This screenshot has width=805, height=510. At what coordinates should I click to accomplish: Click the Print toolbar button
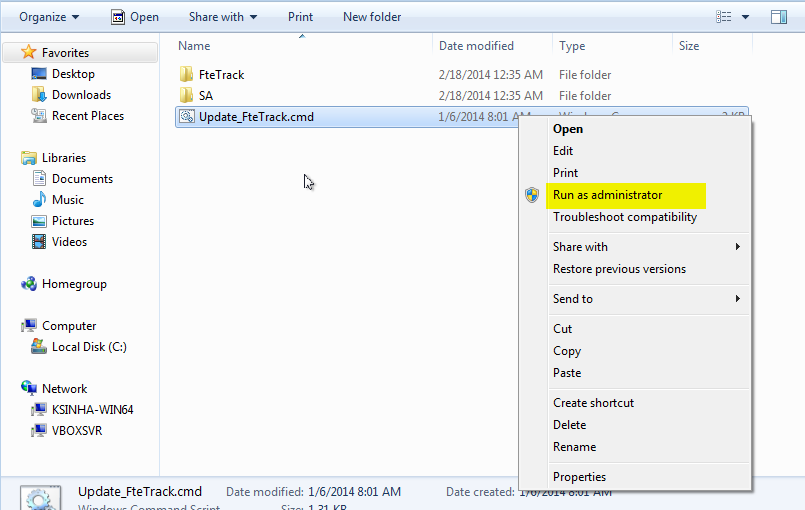[300, 17]
